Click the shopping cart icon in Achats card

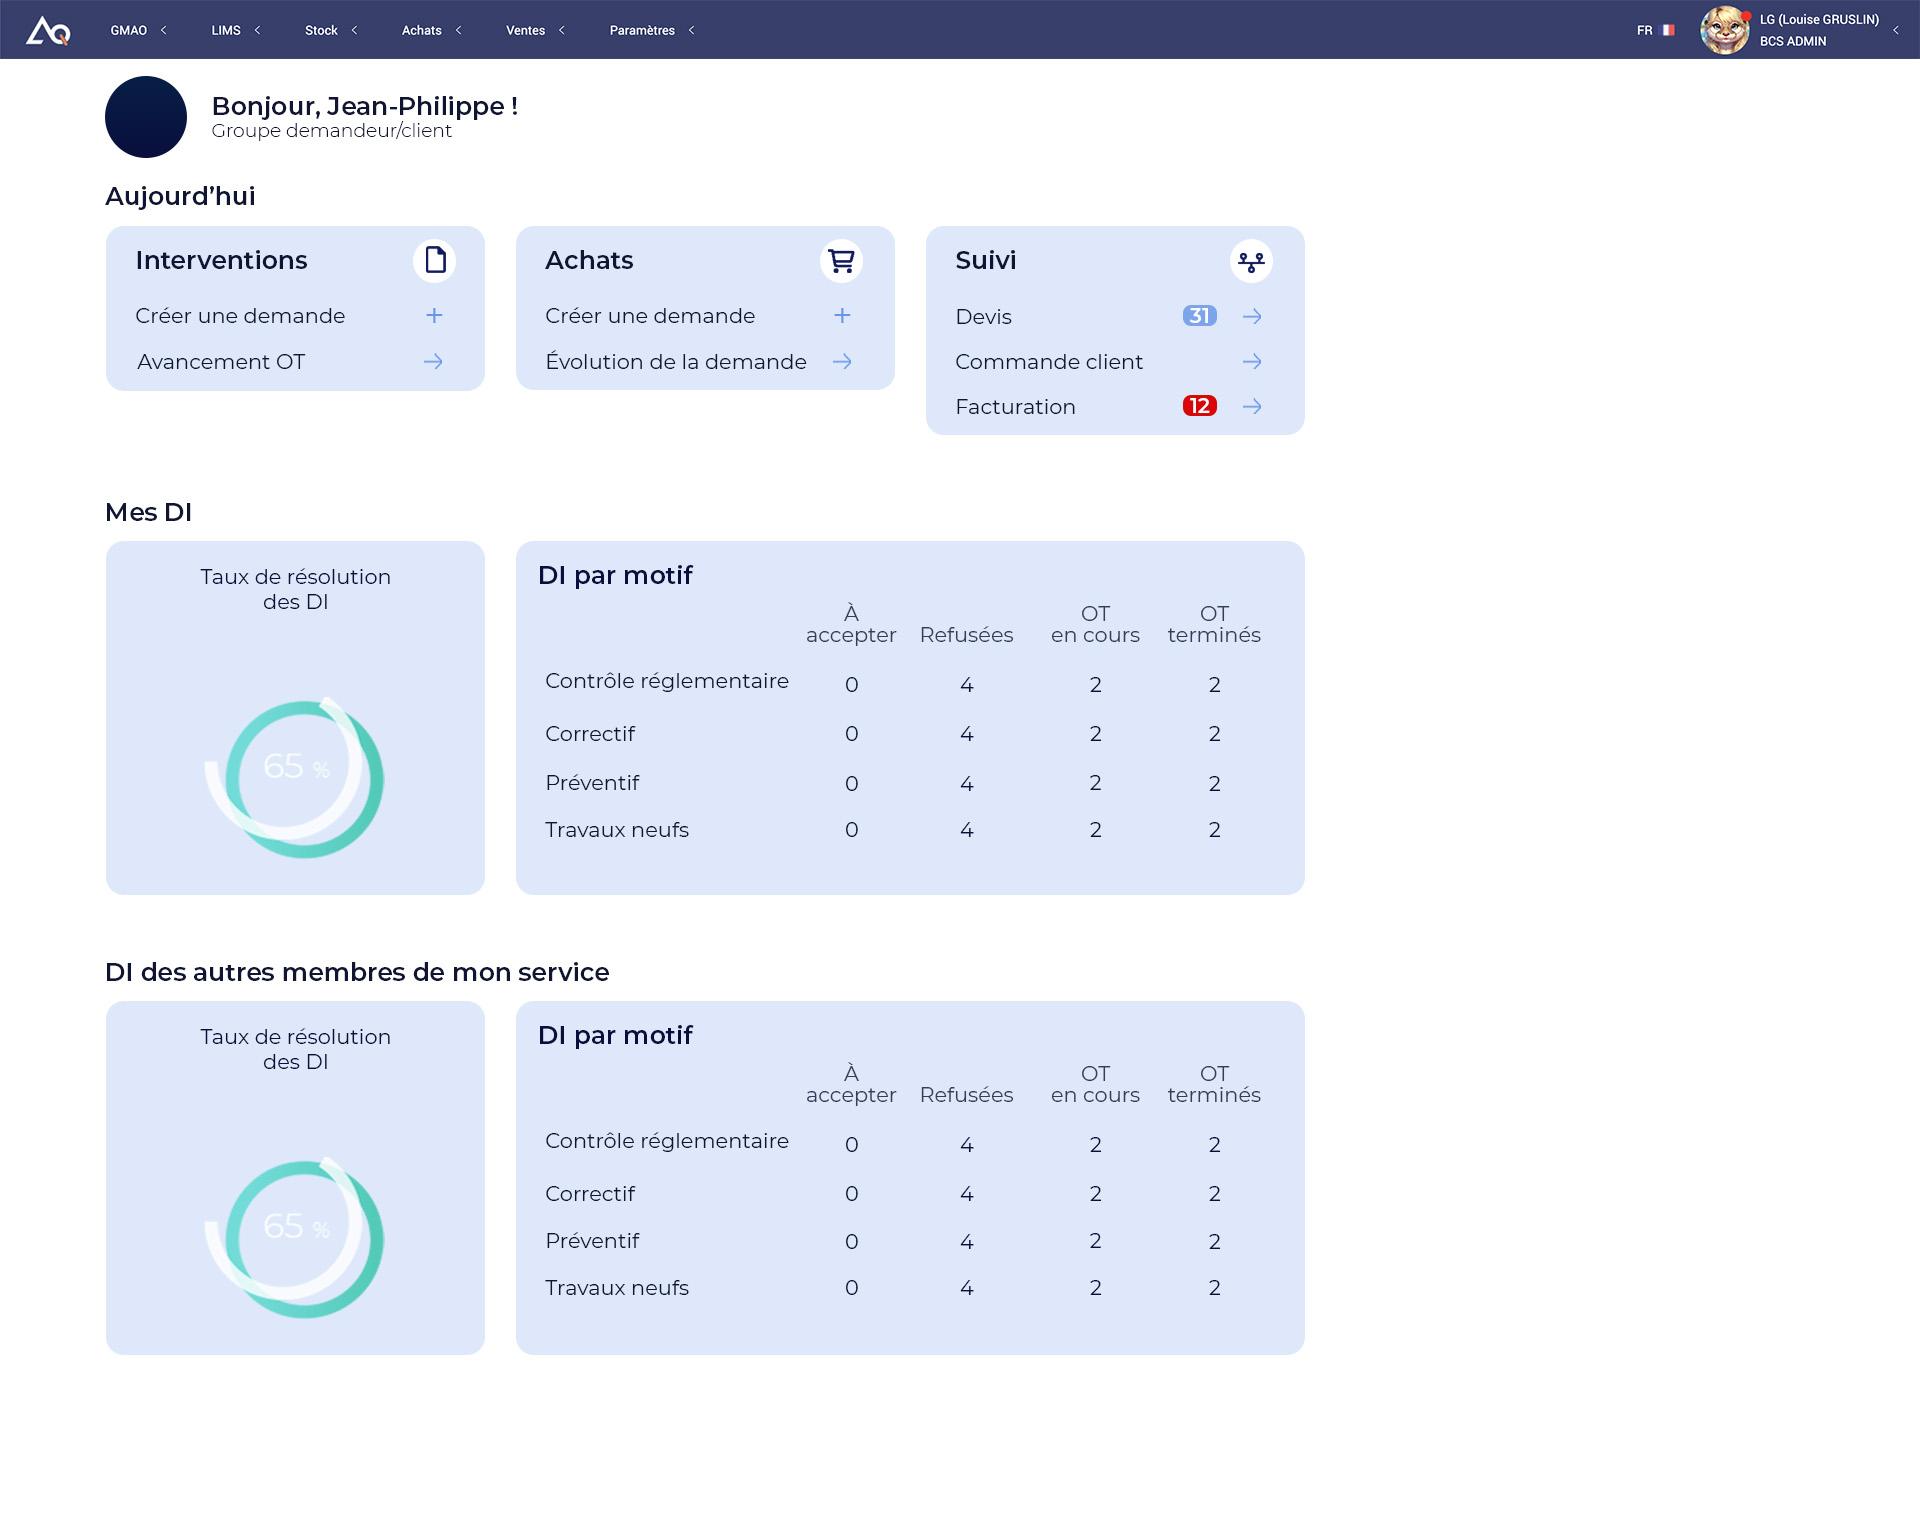click(x=842, y=260)
